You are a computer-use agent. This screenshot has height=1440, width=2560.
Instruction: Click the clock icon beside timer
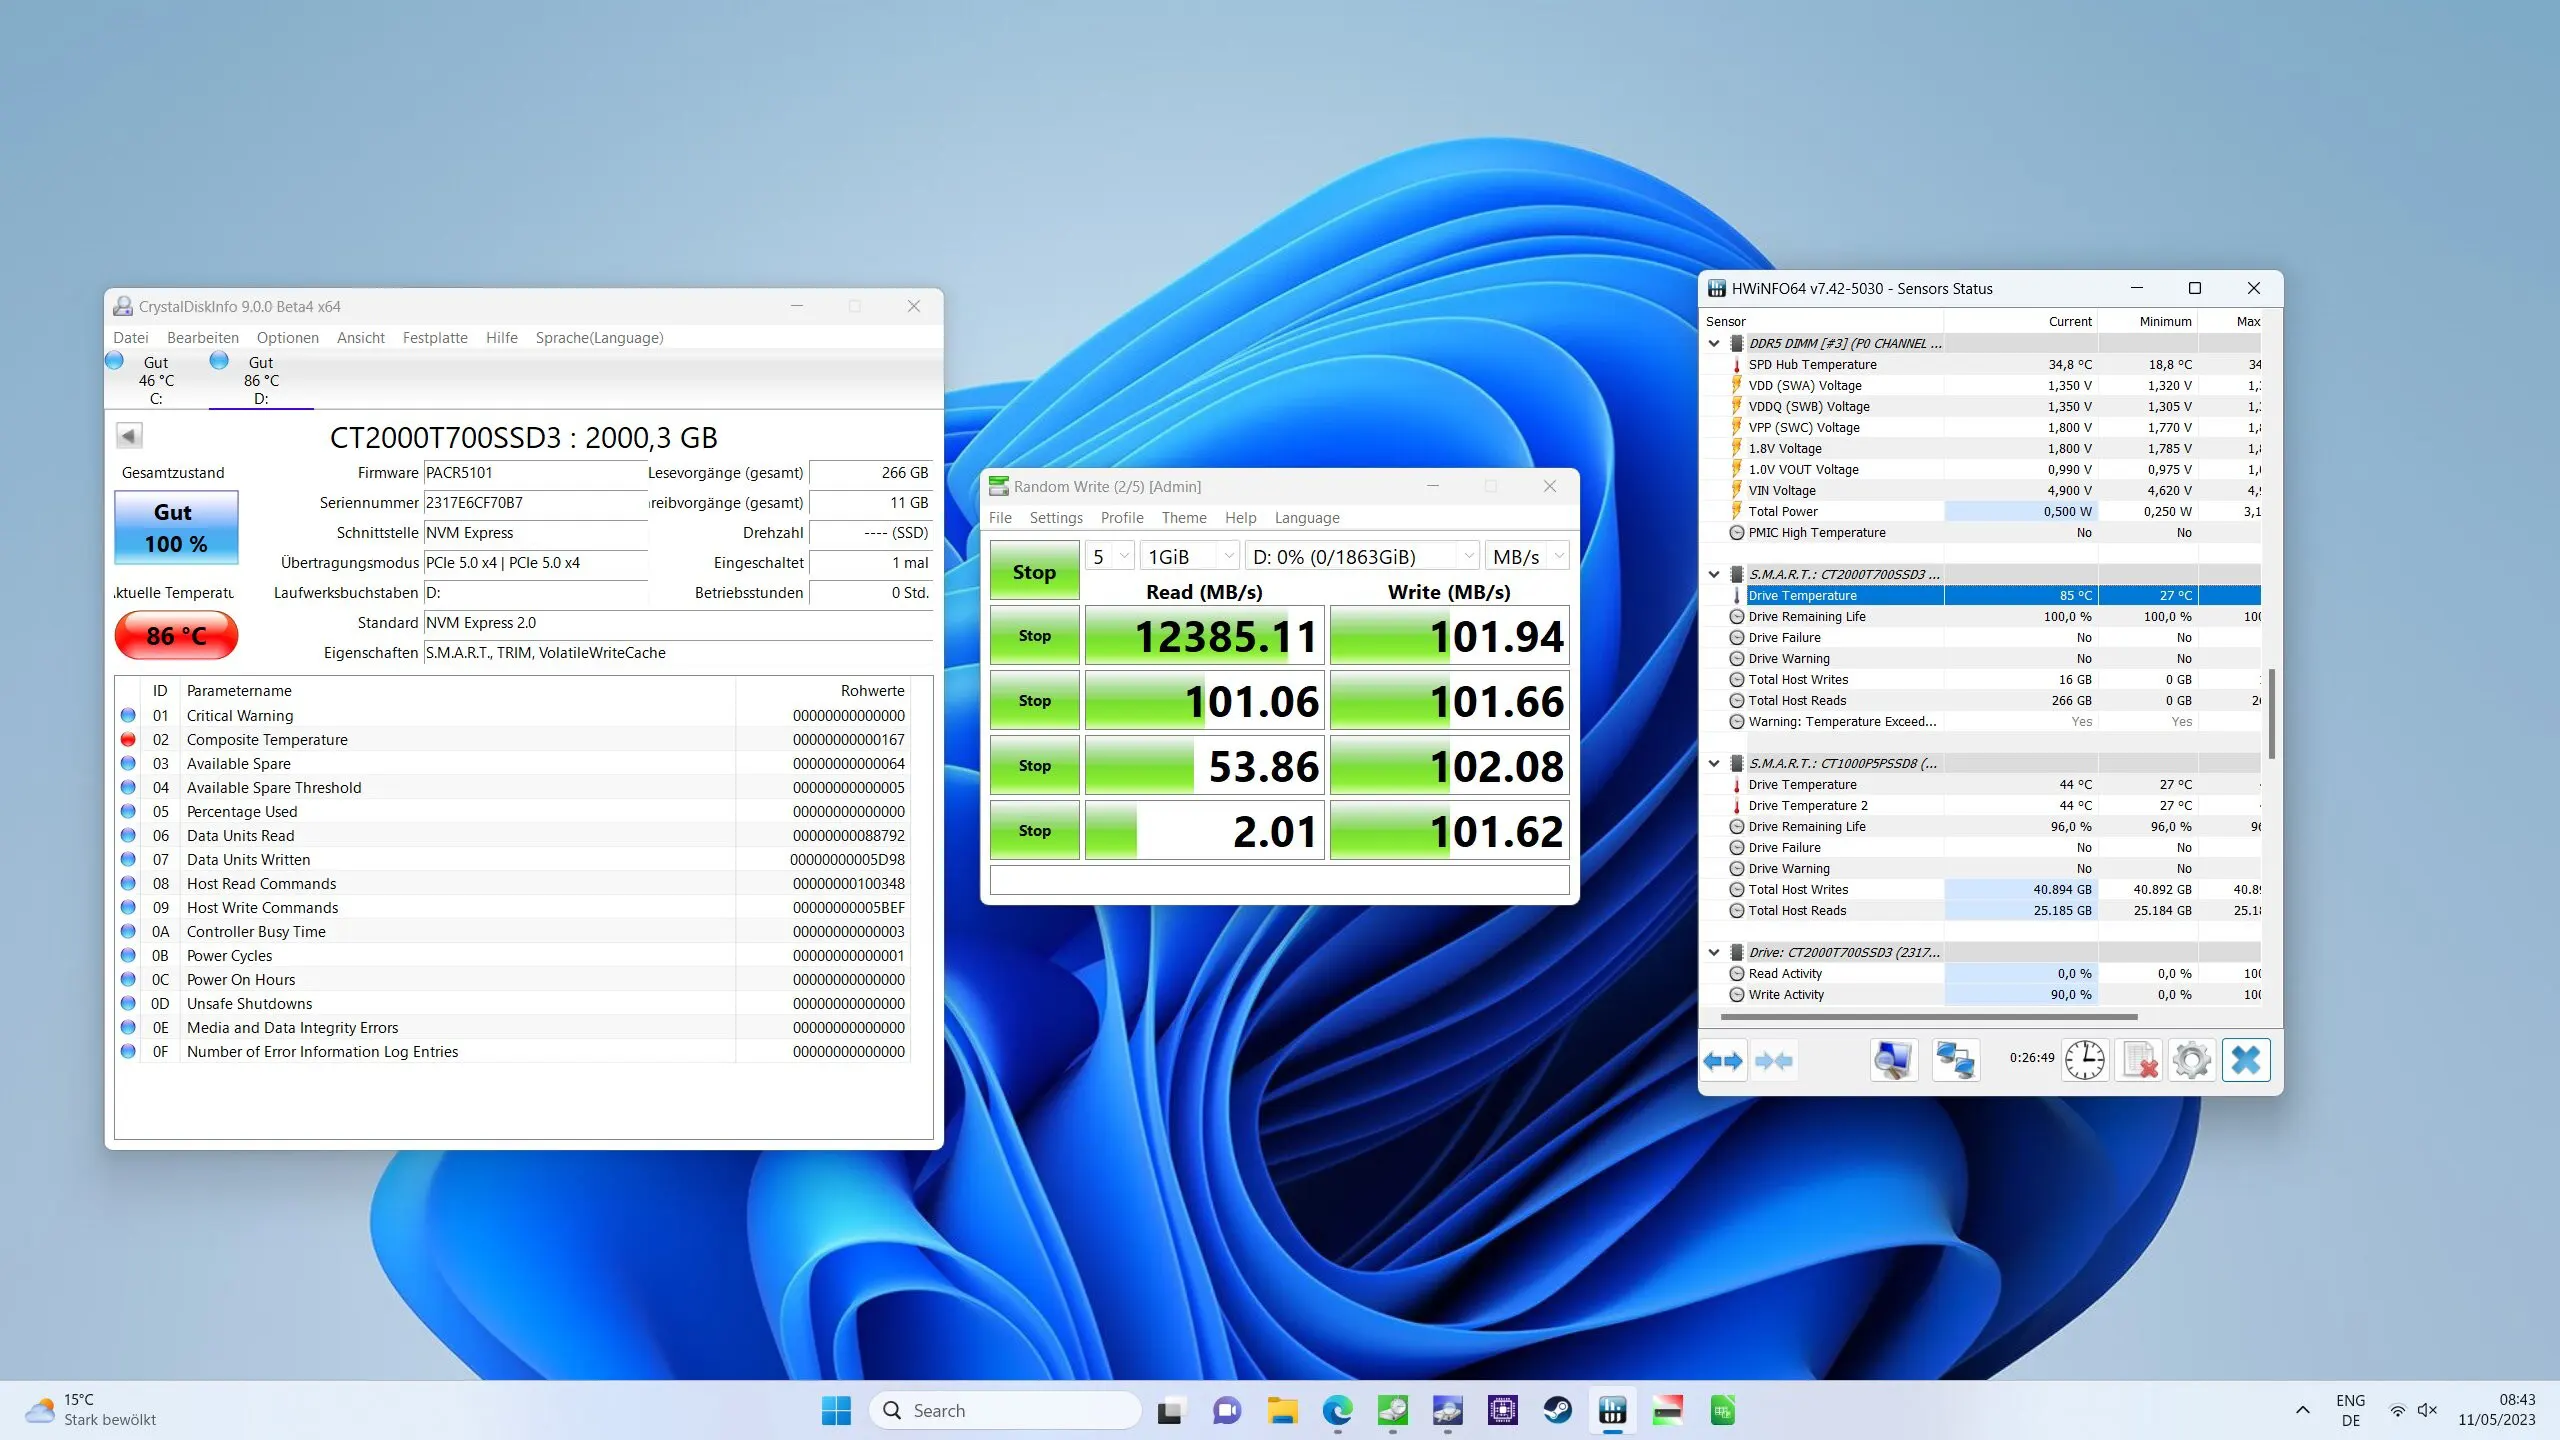point(2084,1060)
